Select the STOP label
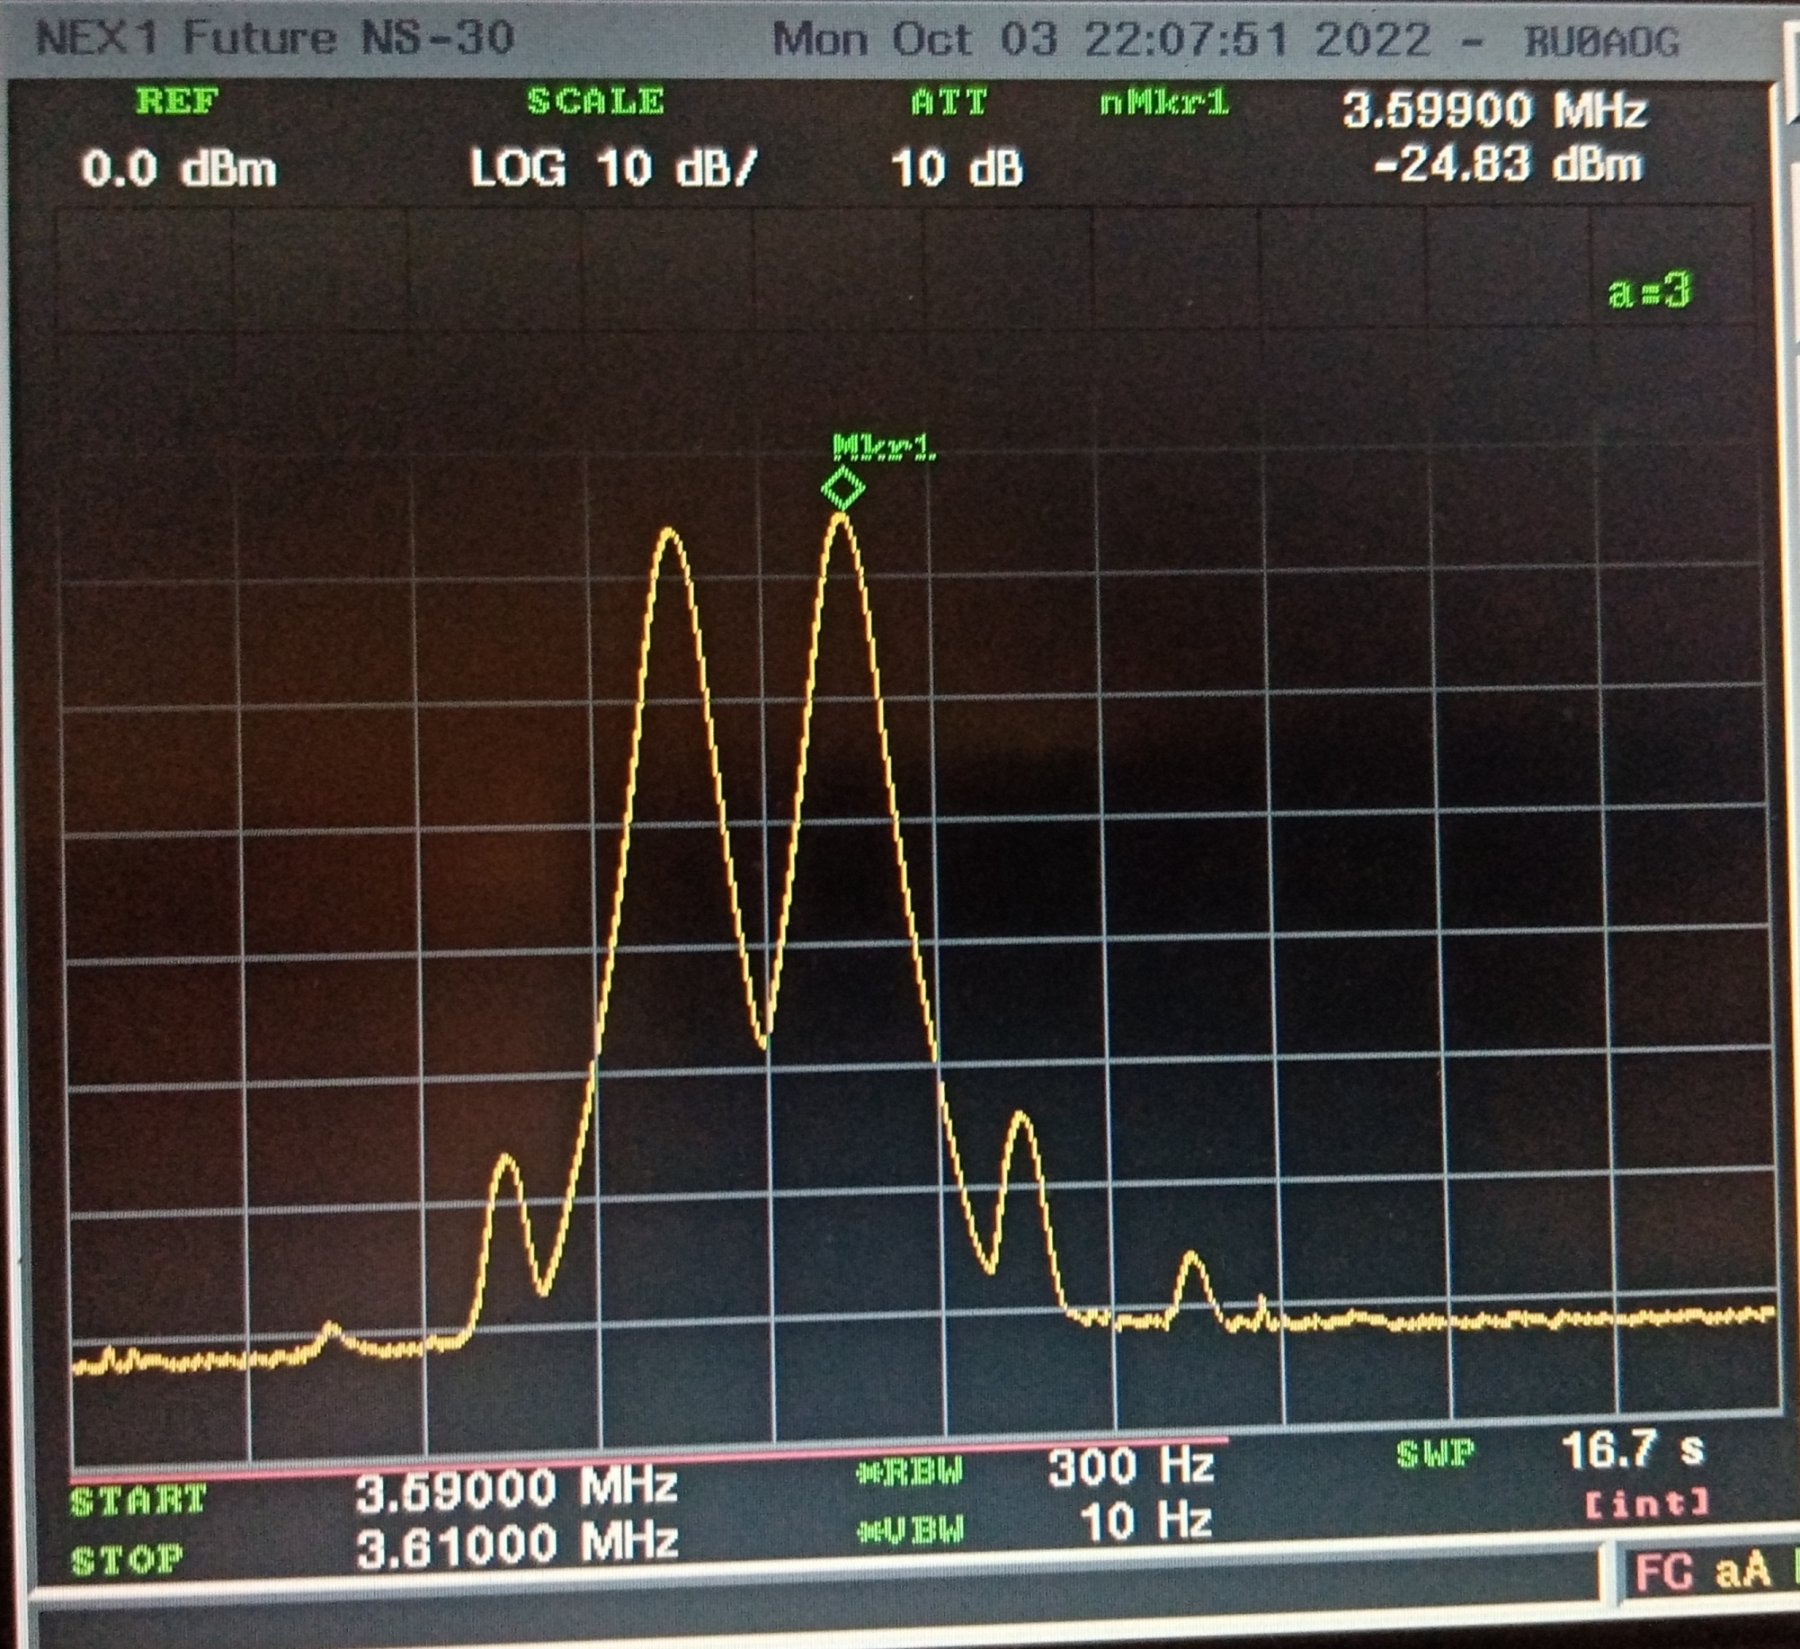Image resolution: width=1800 pixels, height=1649 pixels. point(127,1559)
